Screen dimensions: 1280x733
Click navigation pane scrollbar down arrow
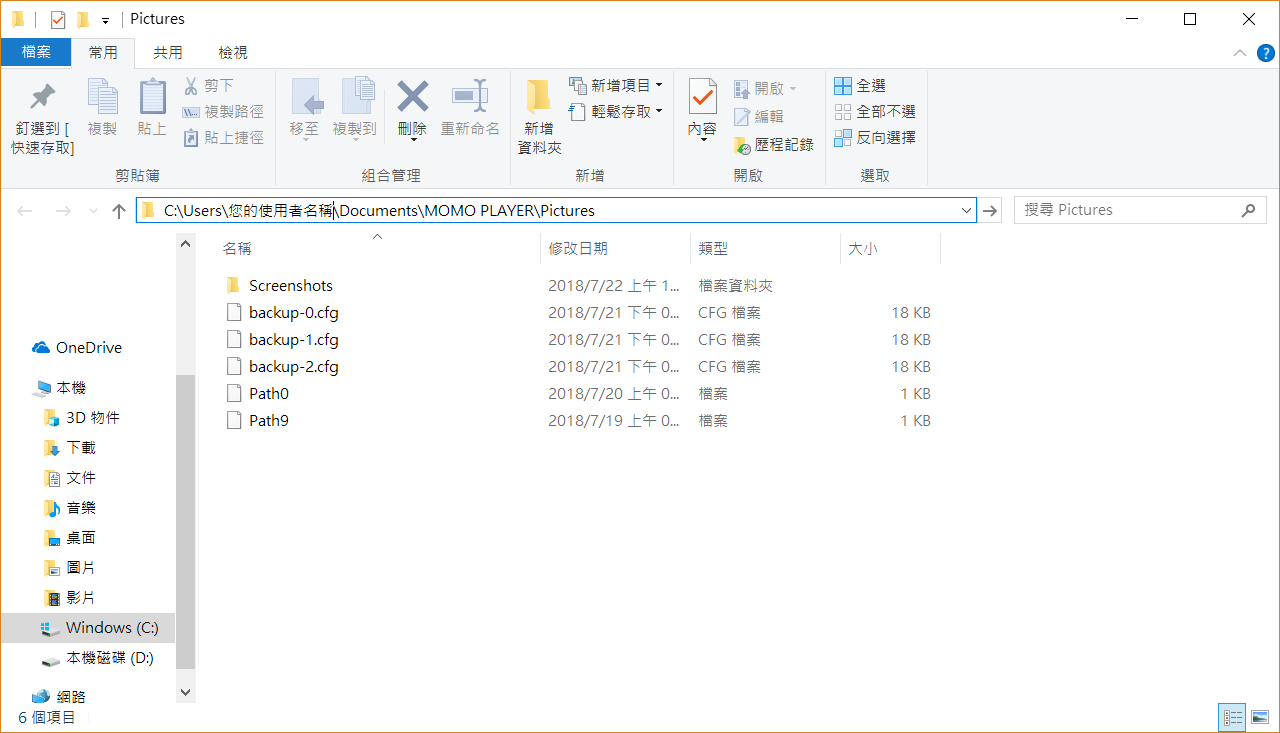point(185,691)
